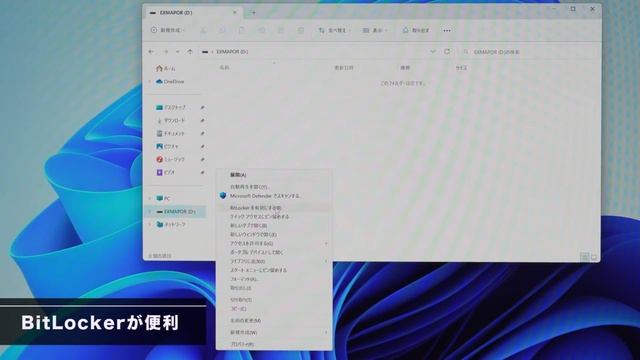Choose Open in new tab menu entry
640x360 pixels.
pyautogui.click(x=274, y=226)
